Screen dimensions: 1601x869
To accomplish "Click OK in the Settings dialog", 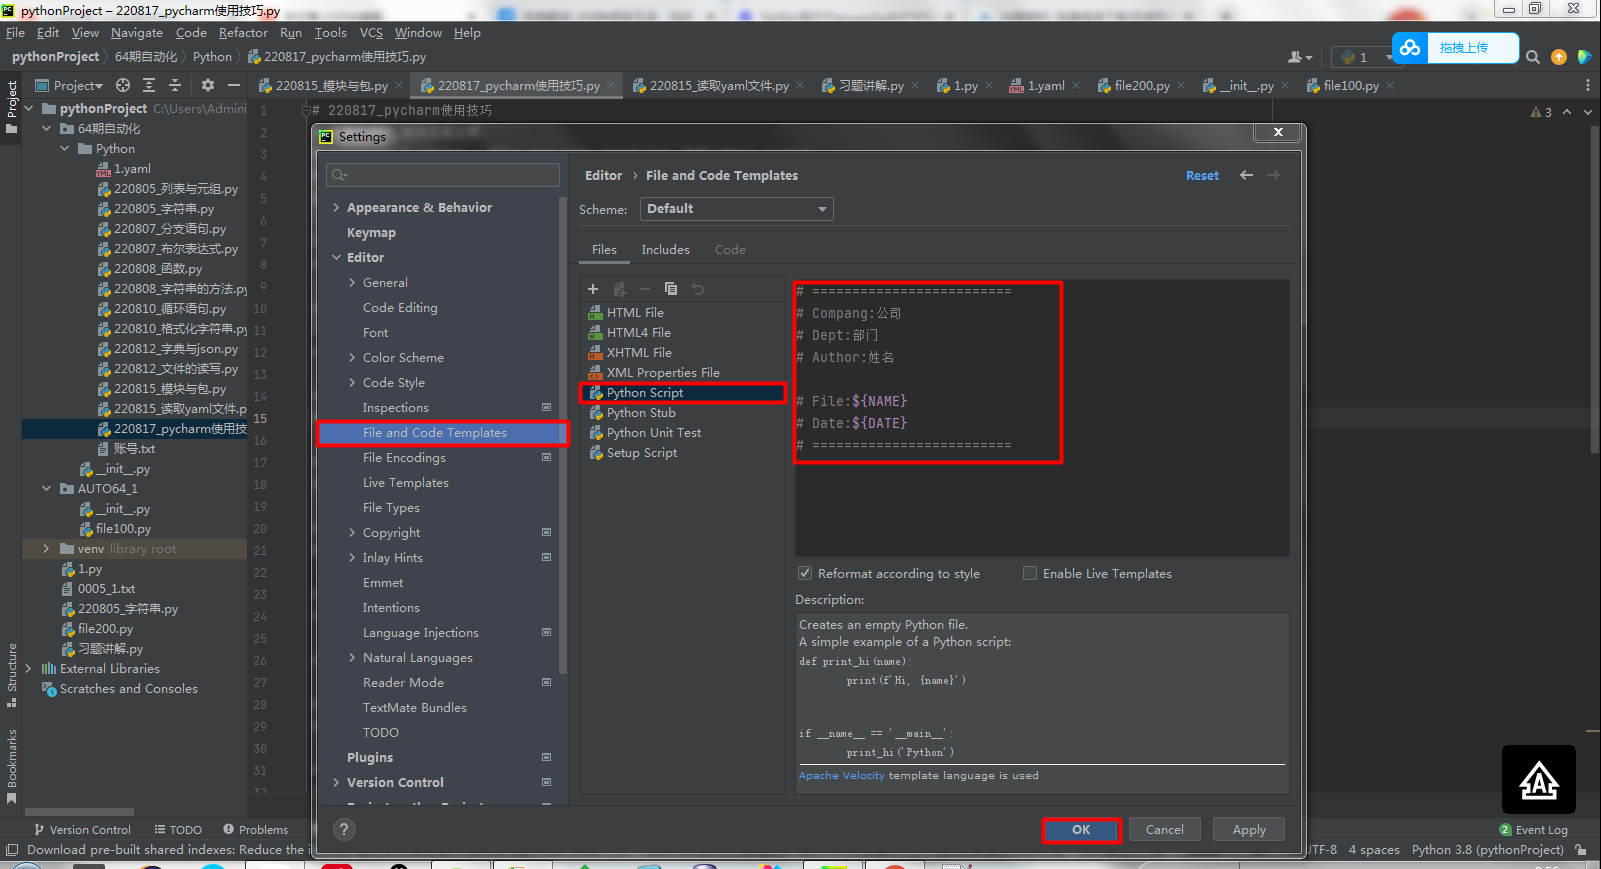I will [1081, 830].
